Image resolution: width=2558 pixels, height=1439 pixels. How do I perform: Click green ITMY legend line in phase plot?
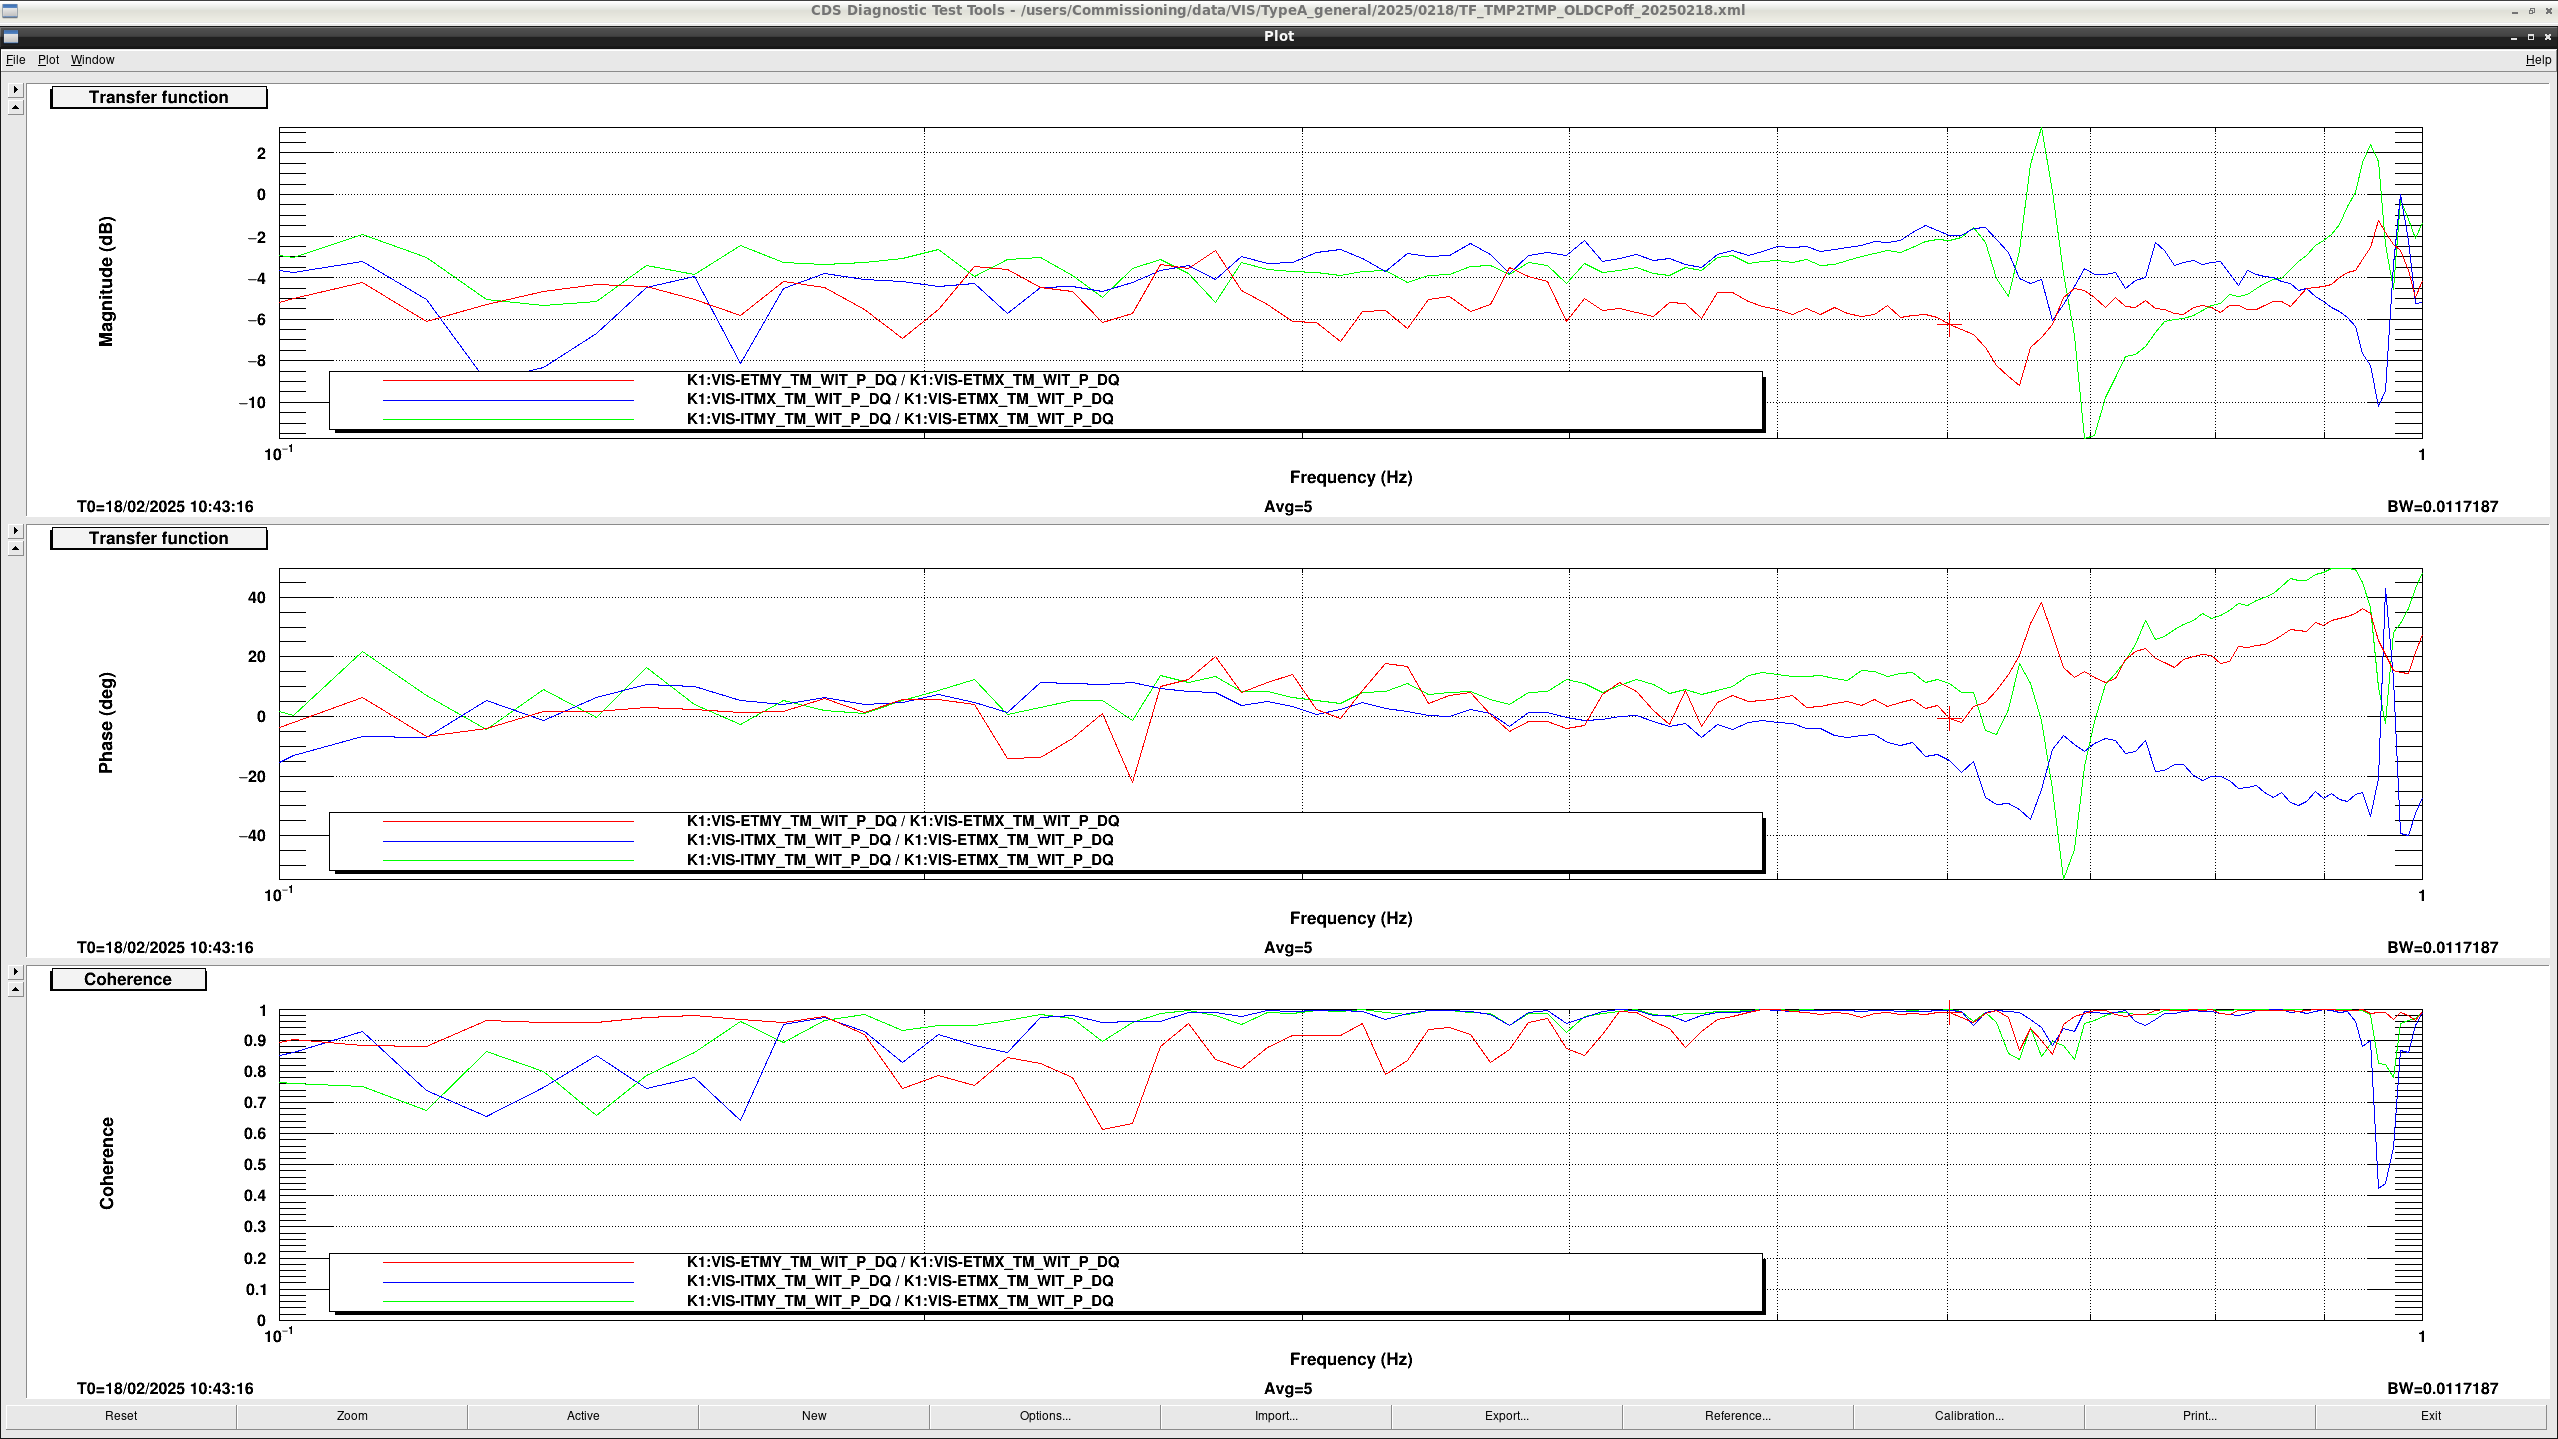[508, 860]
